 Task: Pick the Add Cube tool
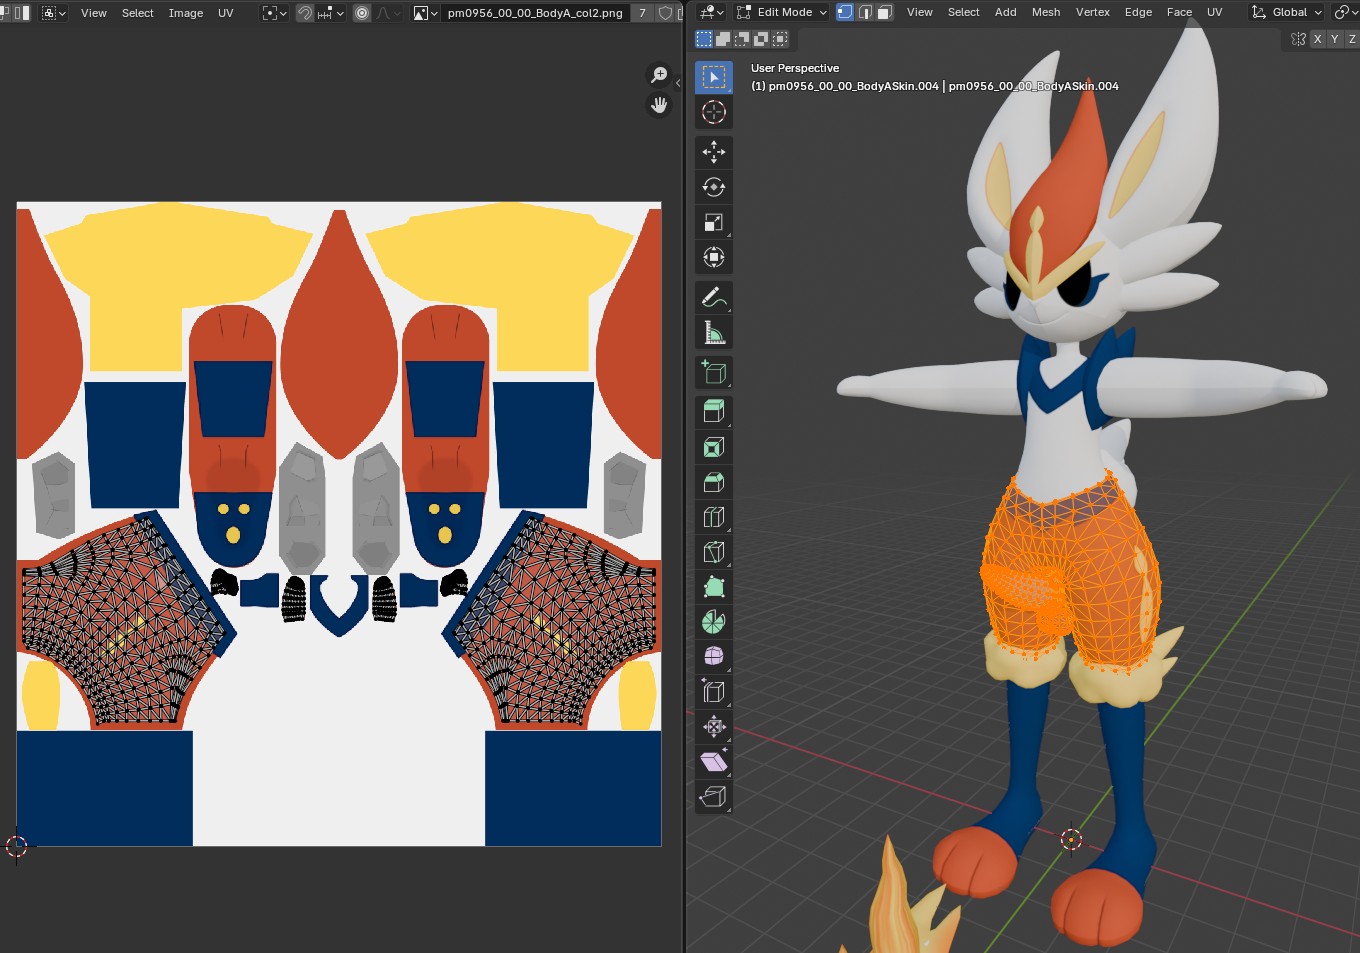(x=714, y=372)
